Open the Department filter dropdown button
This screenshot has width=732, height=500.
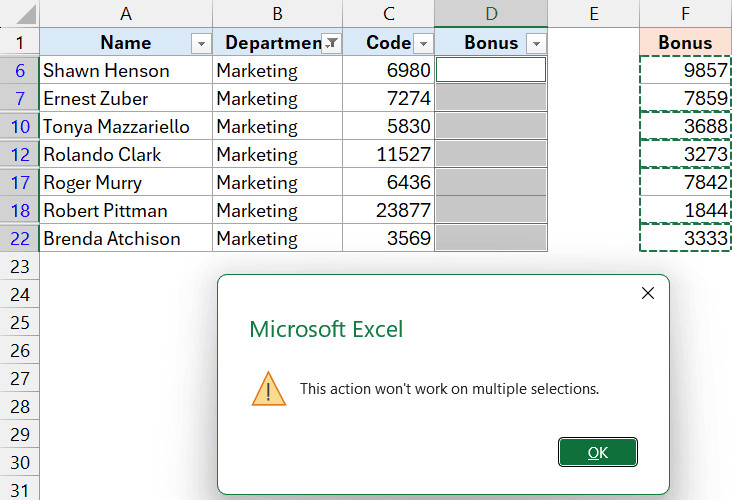(331, 43)
